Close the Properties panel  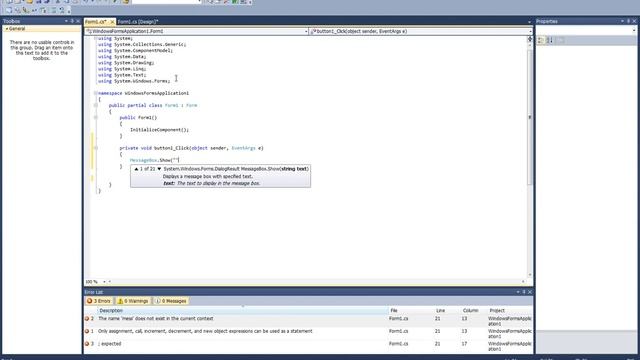click(x=634, y=21)
